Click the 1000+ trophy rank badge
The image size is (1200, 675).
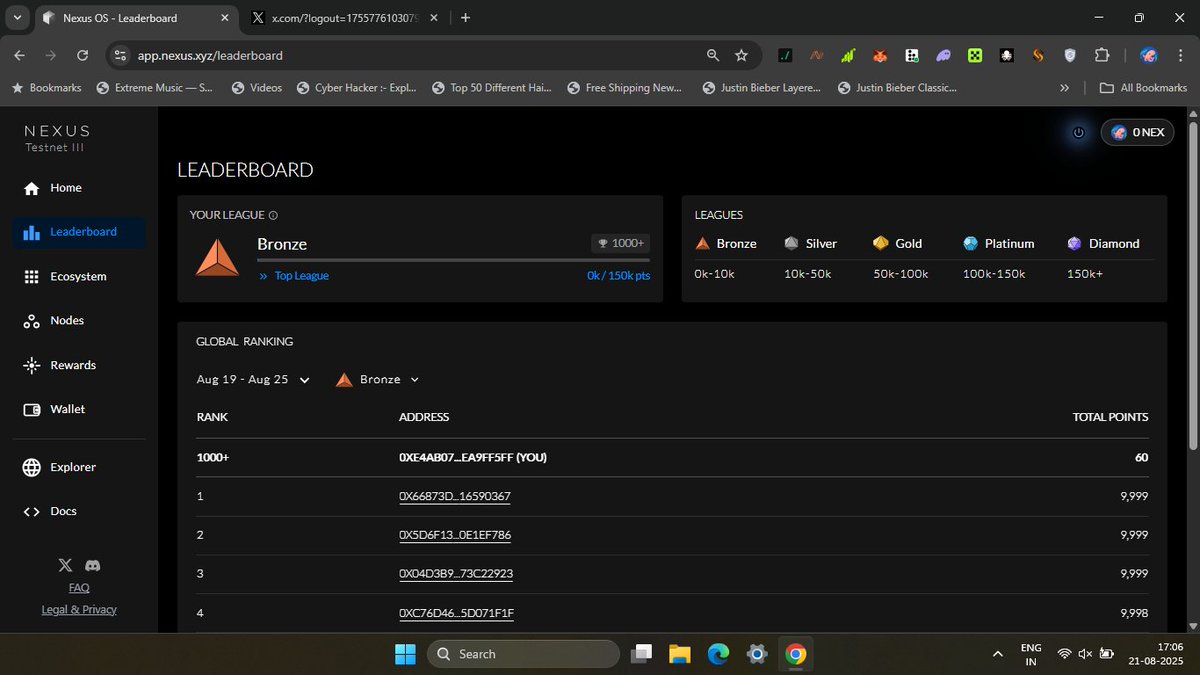click(621, 243)
